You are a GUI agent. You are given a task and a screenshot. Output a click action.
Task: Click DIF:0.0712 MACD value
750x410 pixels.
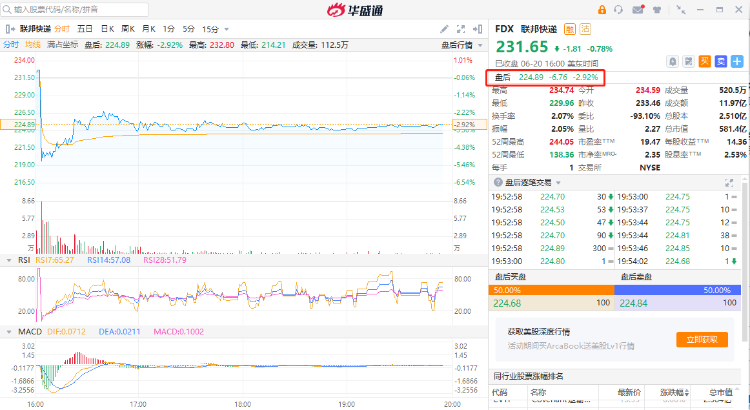(x=66, y=332)
